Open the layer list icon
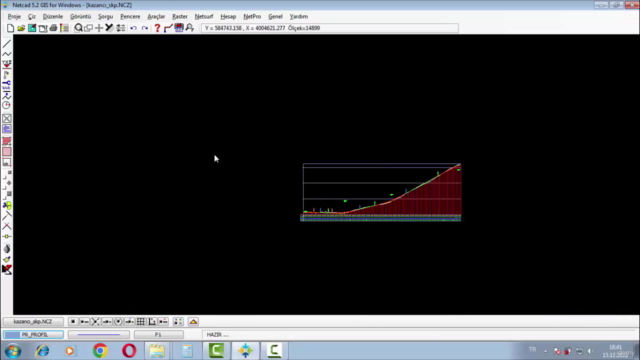This screenshot has height=360, width=640. coord(64,28)
